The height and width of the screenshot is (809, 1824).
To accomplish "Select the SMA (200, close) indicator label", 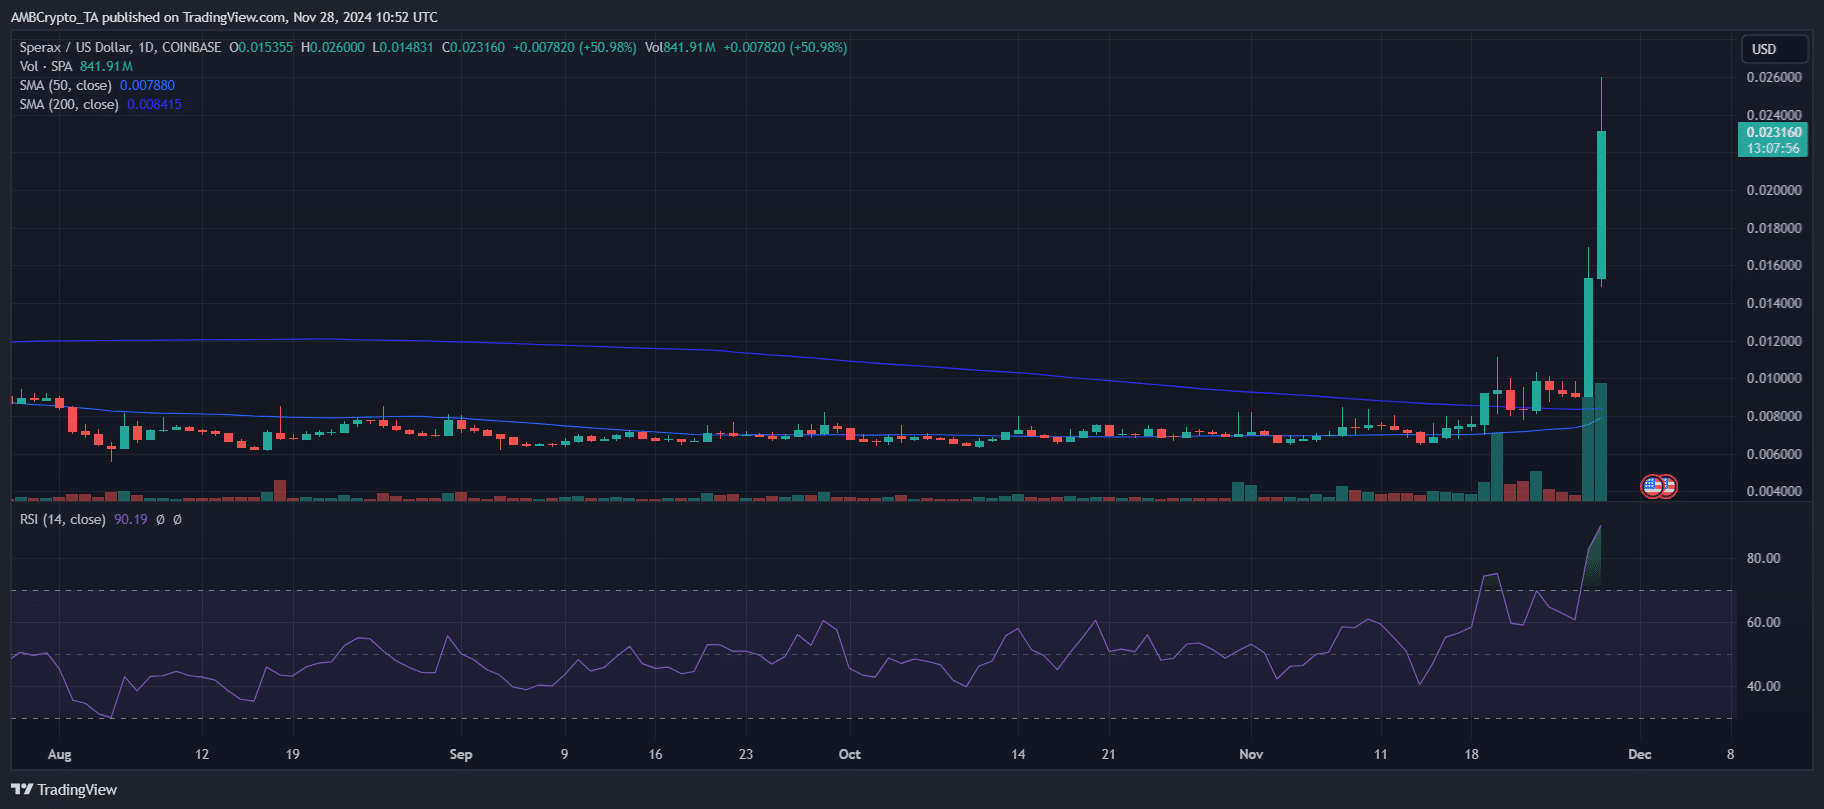I will 69,104.
